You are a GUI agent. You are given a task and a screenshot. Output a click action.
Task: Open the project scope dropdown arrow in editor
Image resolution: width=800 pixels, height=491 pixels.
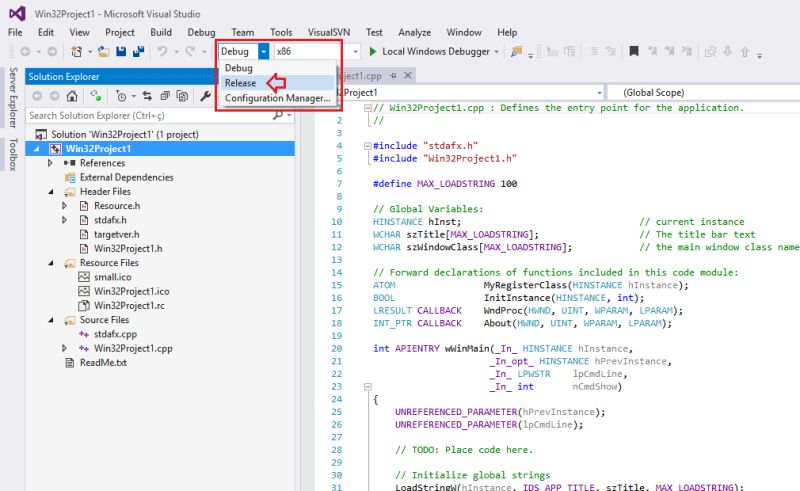click(x=599, y=93)
